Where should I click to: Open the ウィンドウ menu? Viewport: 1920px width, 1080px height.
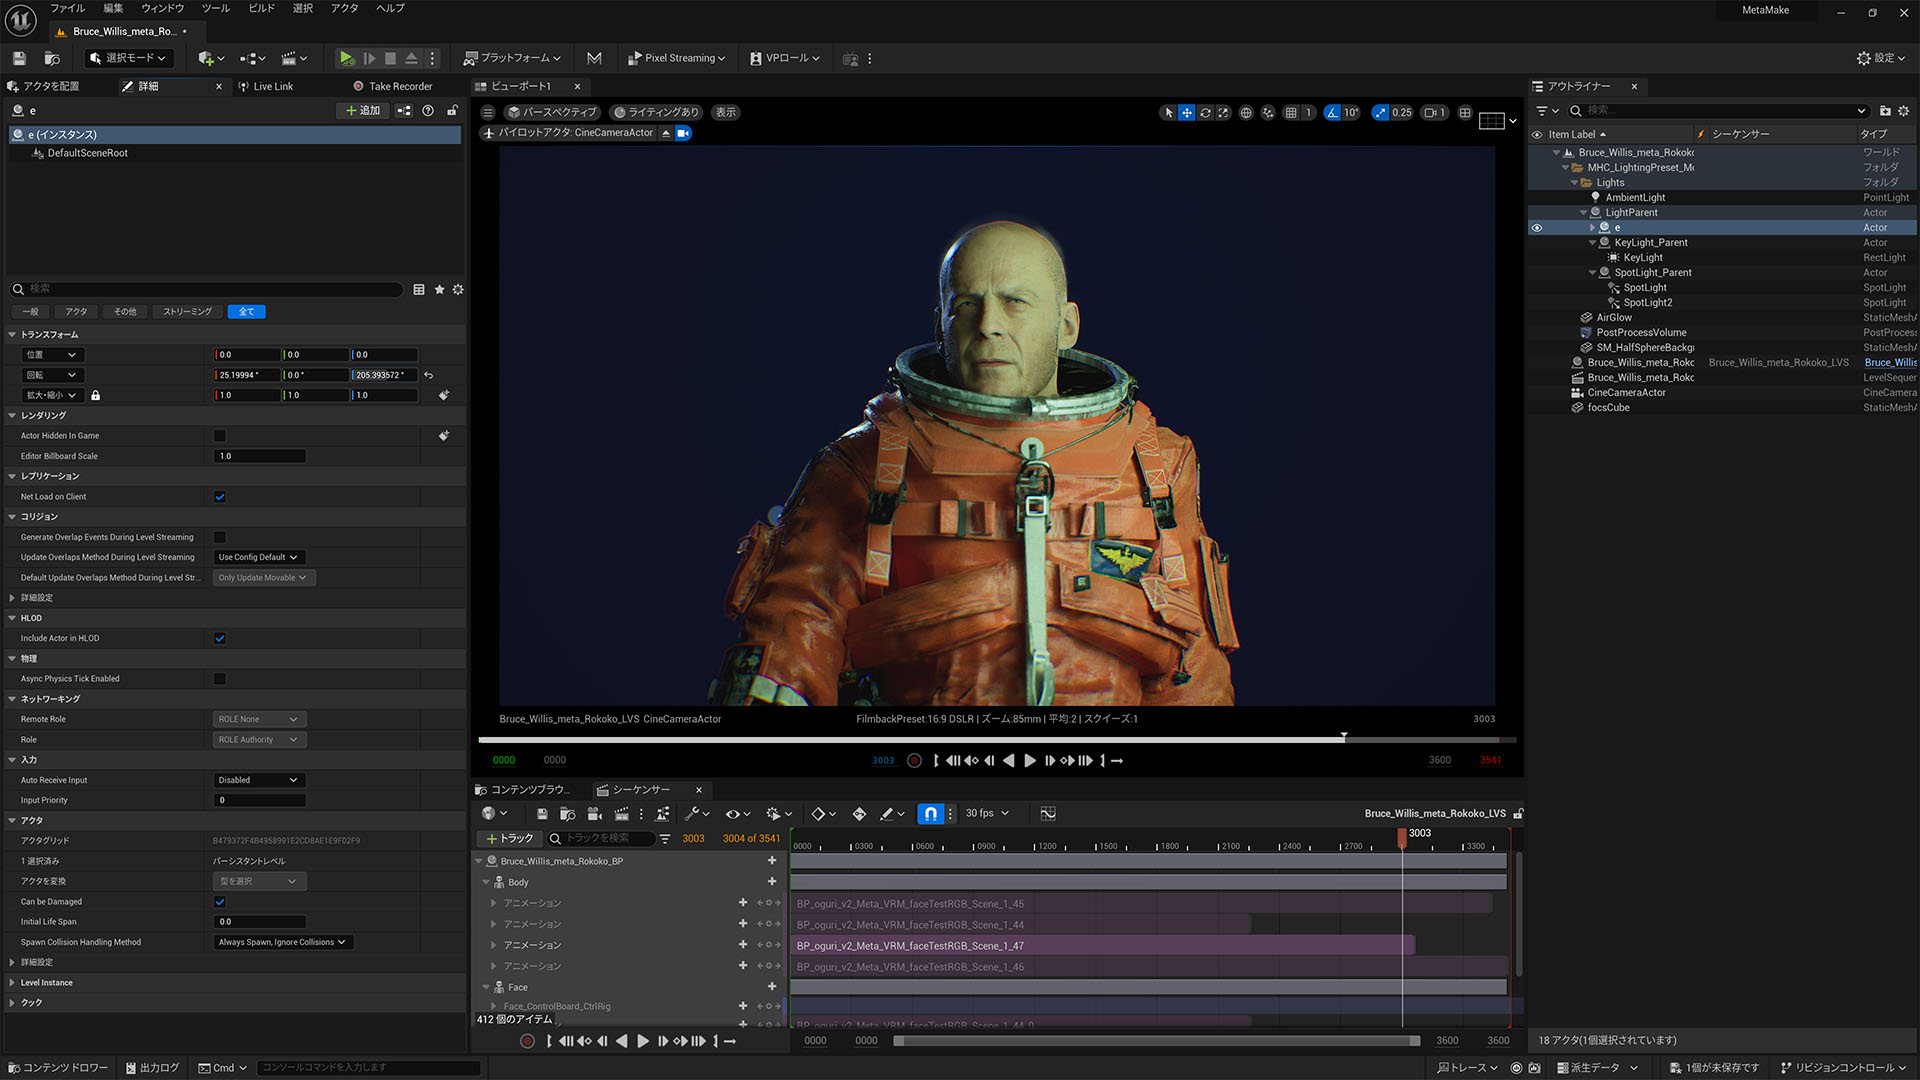(162, 8)
